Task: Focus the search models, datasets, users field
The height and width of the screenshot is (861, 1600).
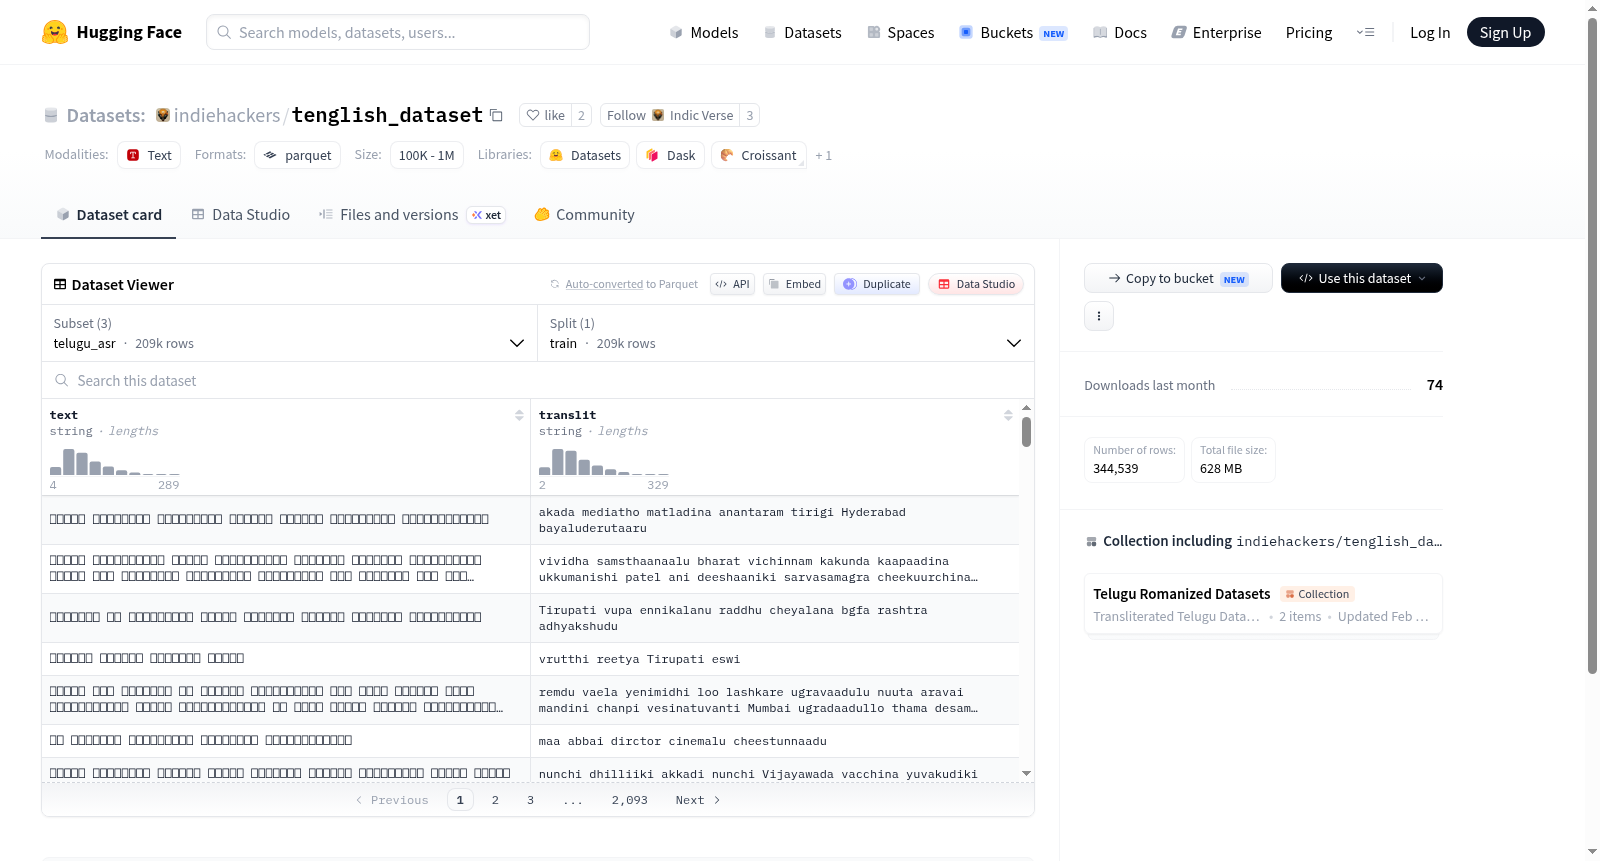Action: click(398, 32)
